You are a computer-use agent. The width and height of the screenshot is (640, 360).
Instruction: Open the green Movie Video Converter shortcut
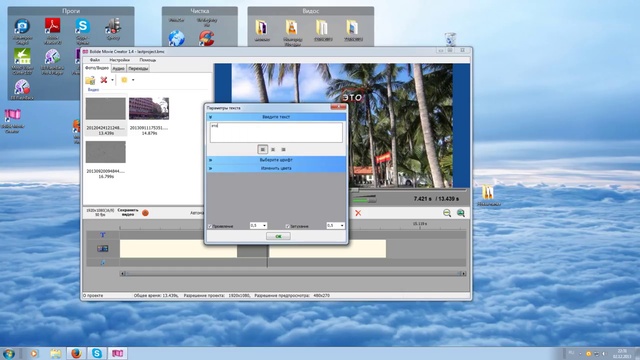click(22, 61)
